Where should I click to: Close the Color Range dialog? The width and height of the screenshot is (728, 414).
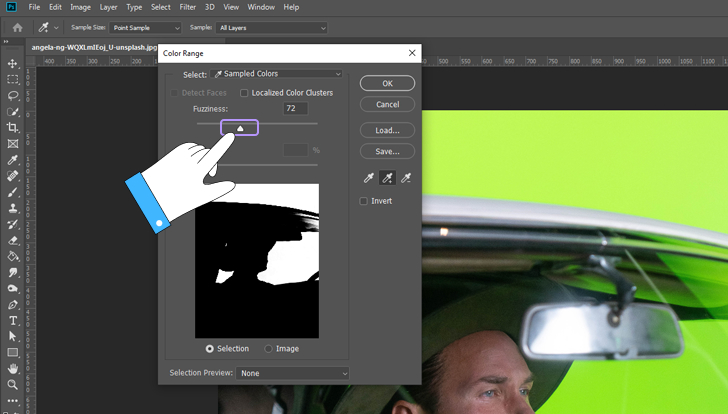click(412, 53)
